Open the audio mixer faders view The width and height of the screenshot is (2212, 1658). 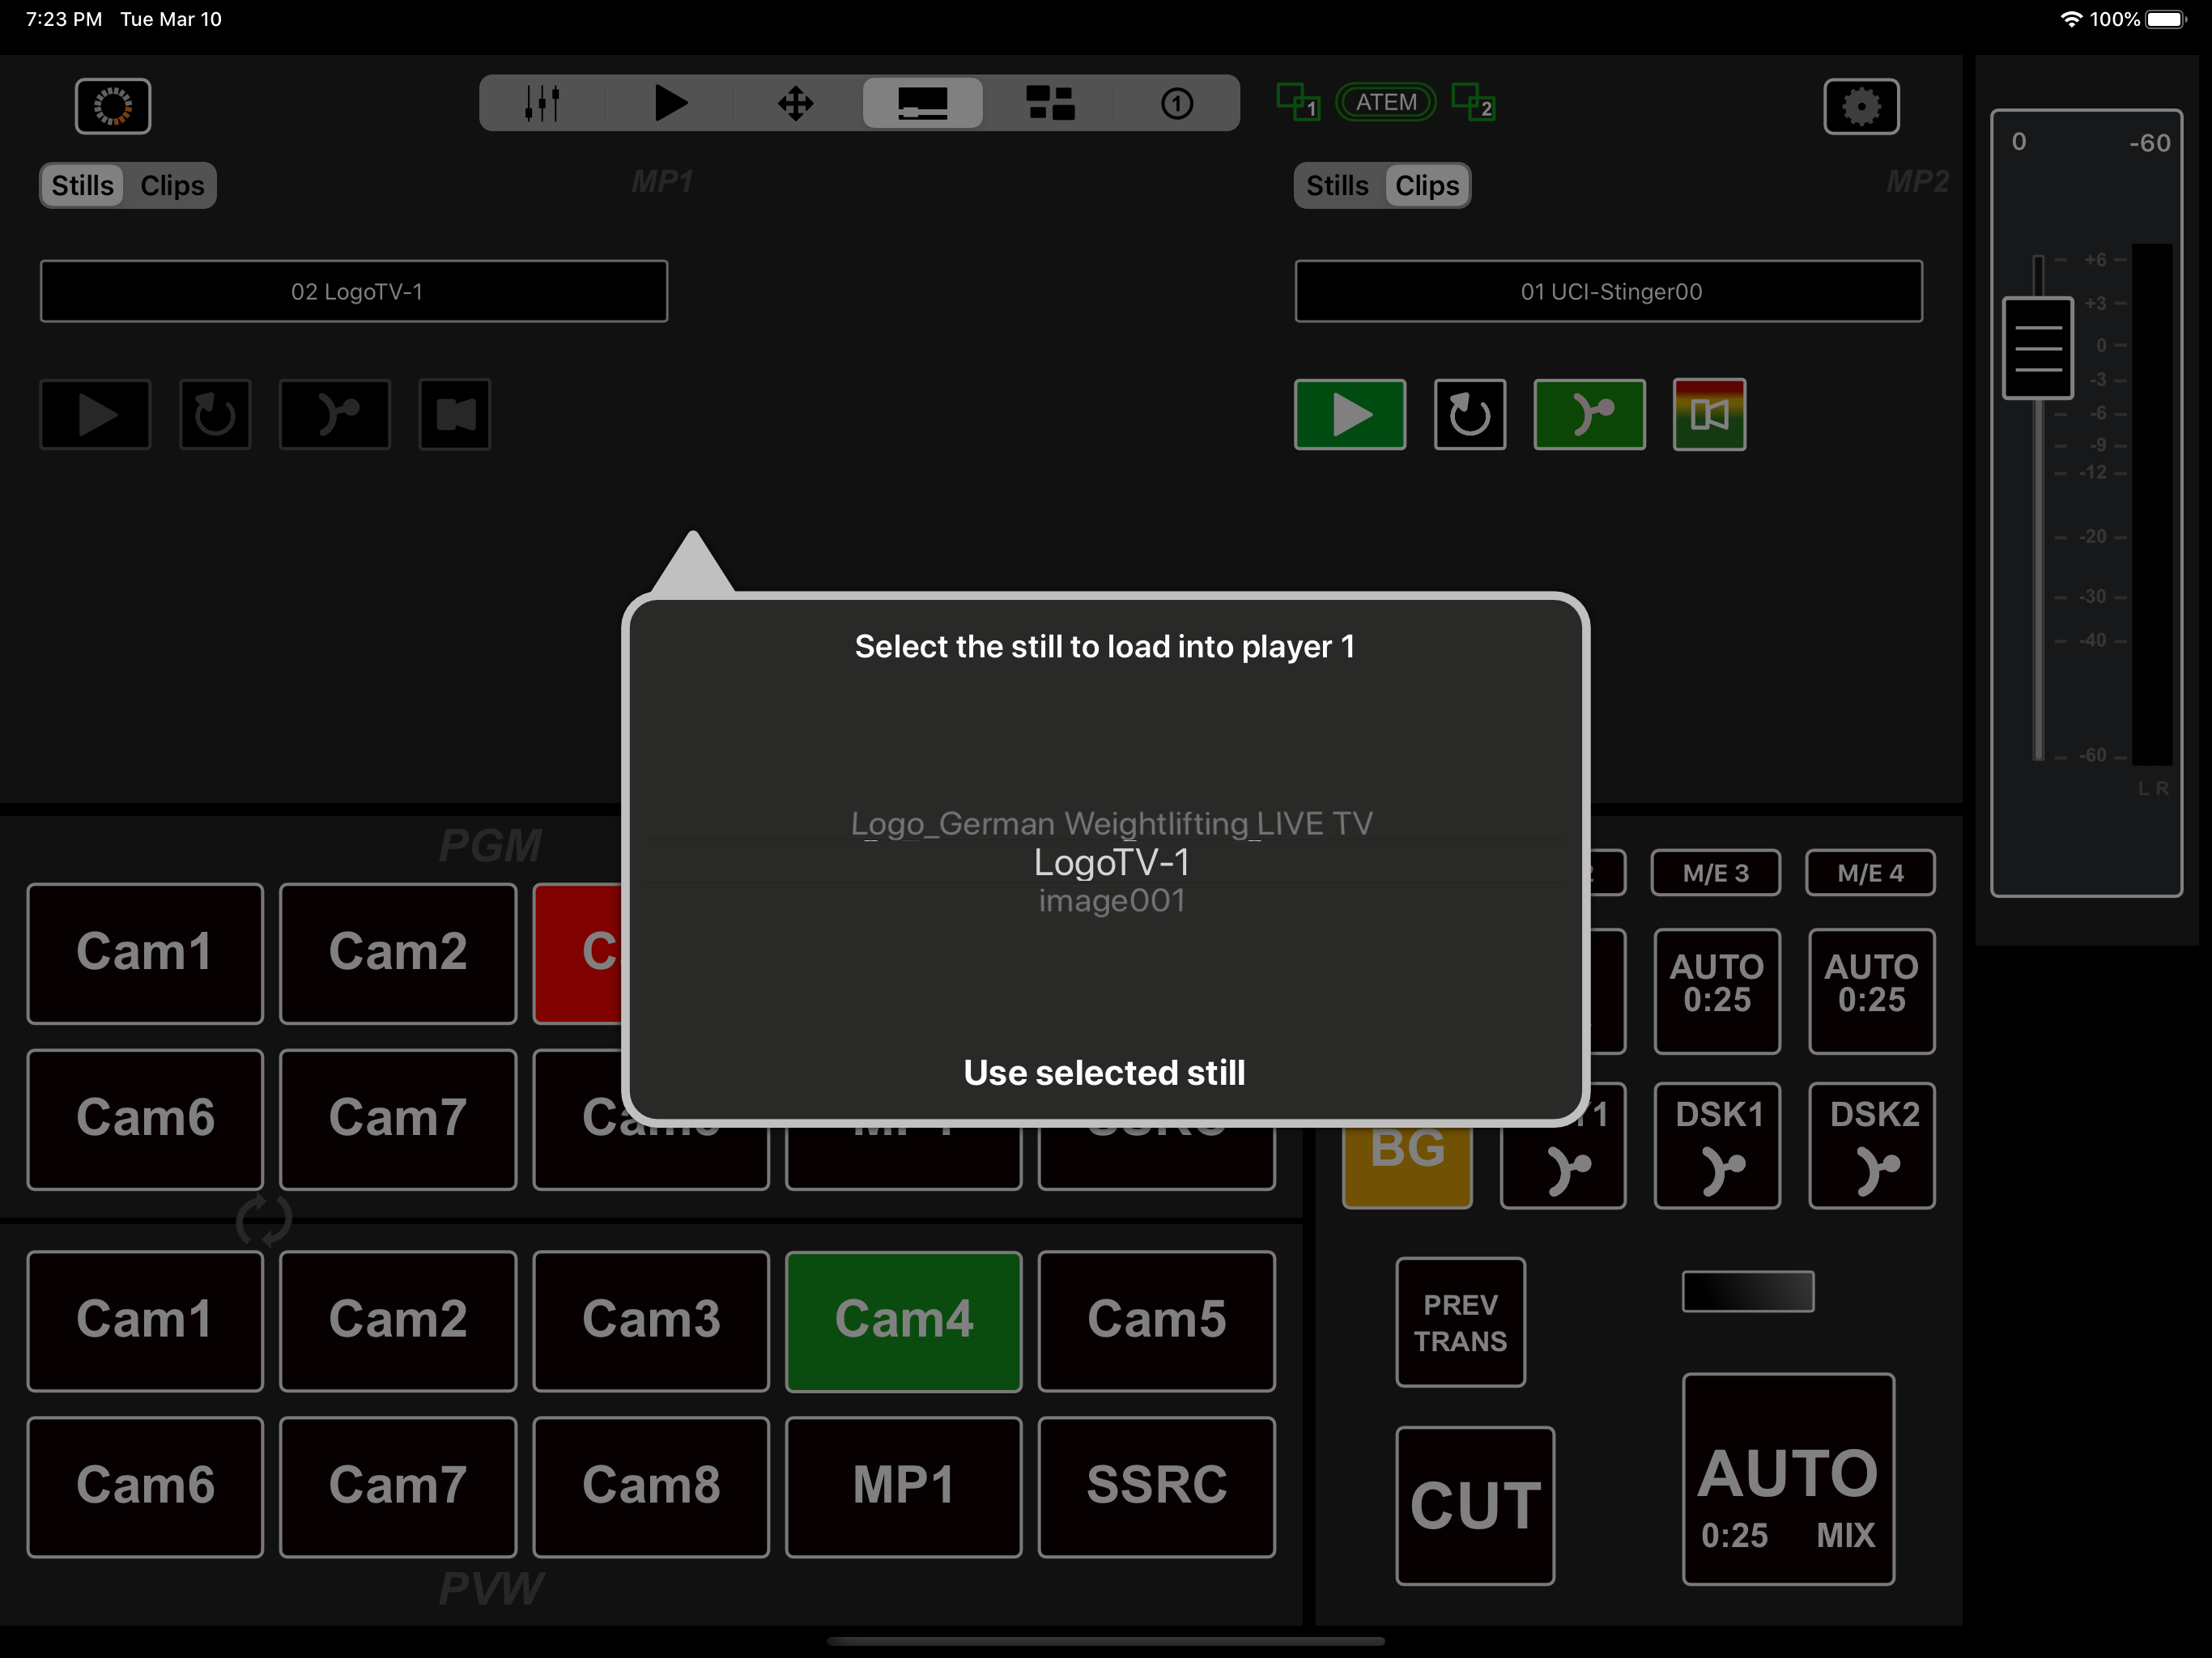[x=542, y=103]
